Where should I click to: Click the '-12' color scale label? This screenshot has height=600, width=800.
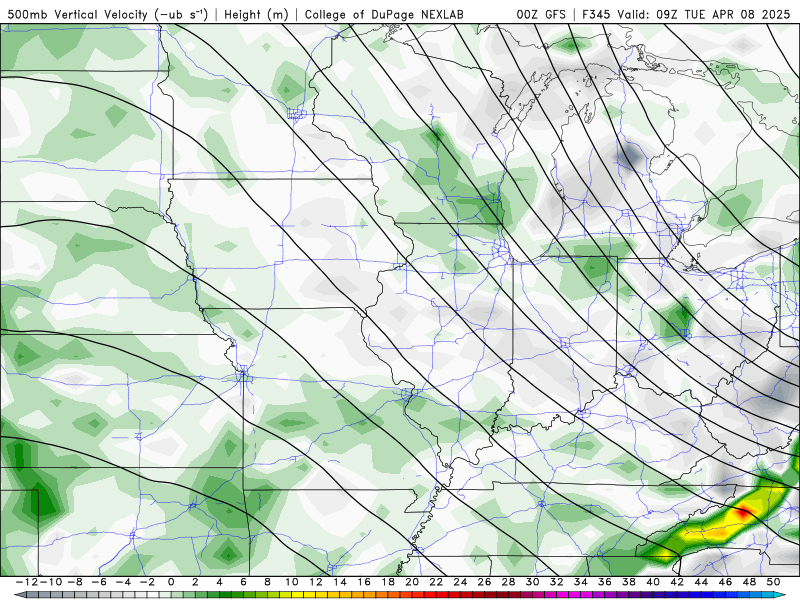tap(27, 582)
